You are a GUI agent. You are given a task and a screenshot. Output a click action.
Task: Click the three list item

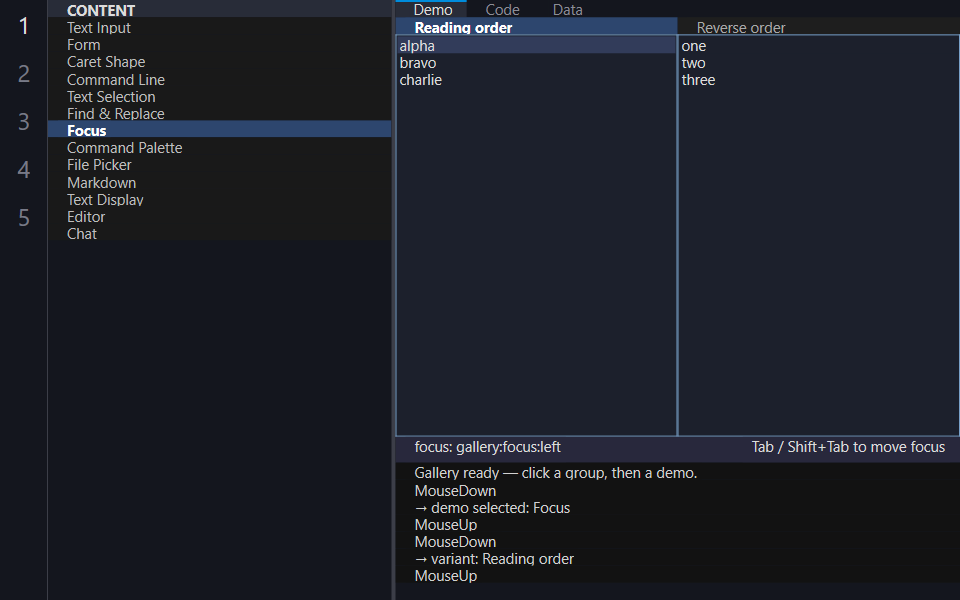coord(818,80)
